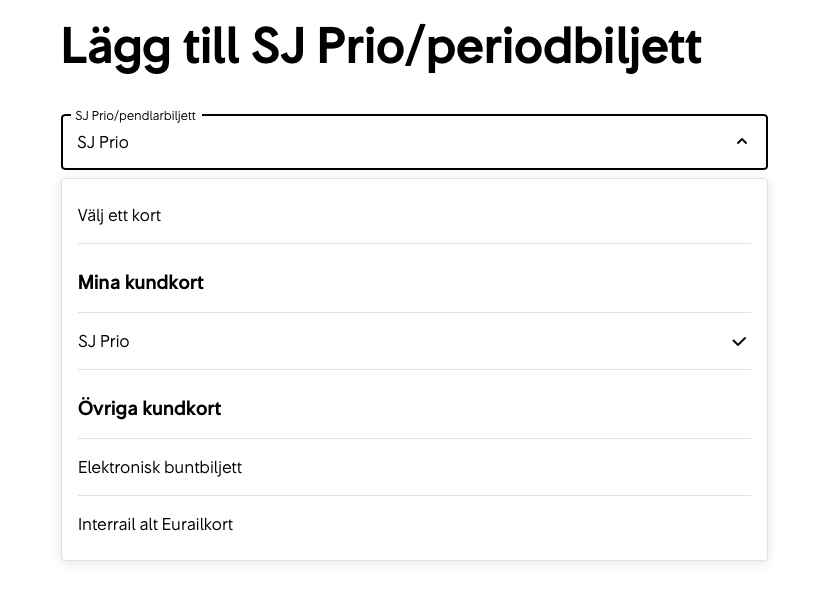Choose the first entry of the dropdown list

(x=119, y=215)
